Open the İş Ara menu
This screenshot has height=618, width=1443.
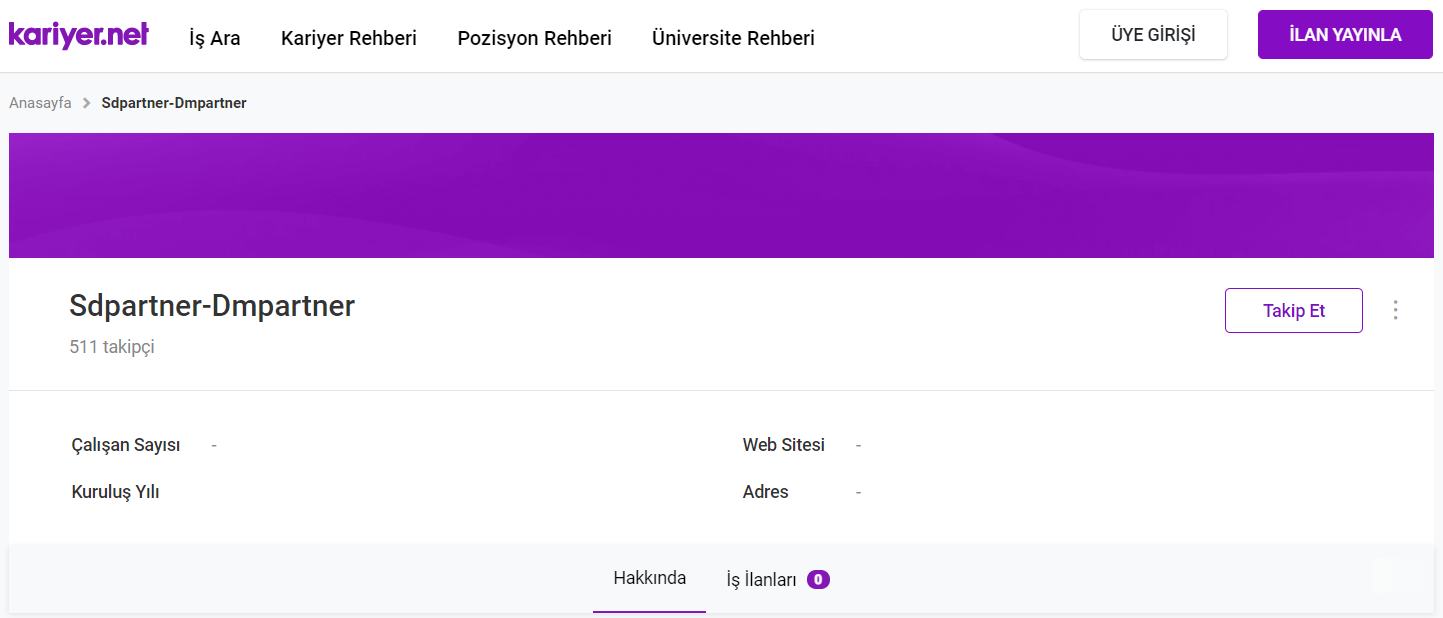[x=214, y=38]
